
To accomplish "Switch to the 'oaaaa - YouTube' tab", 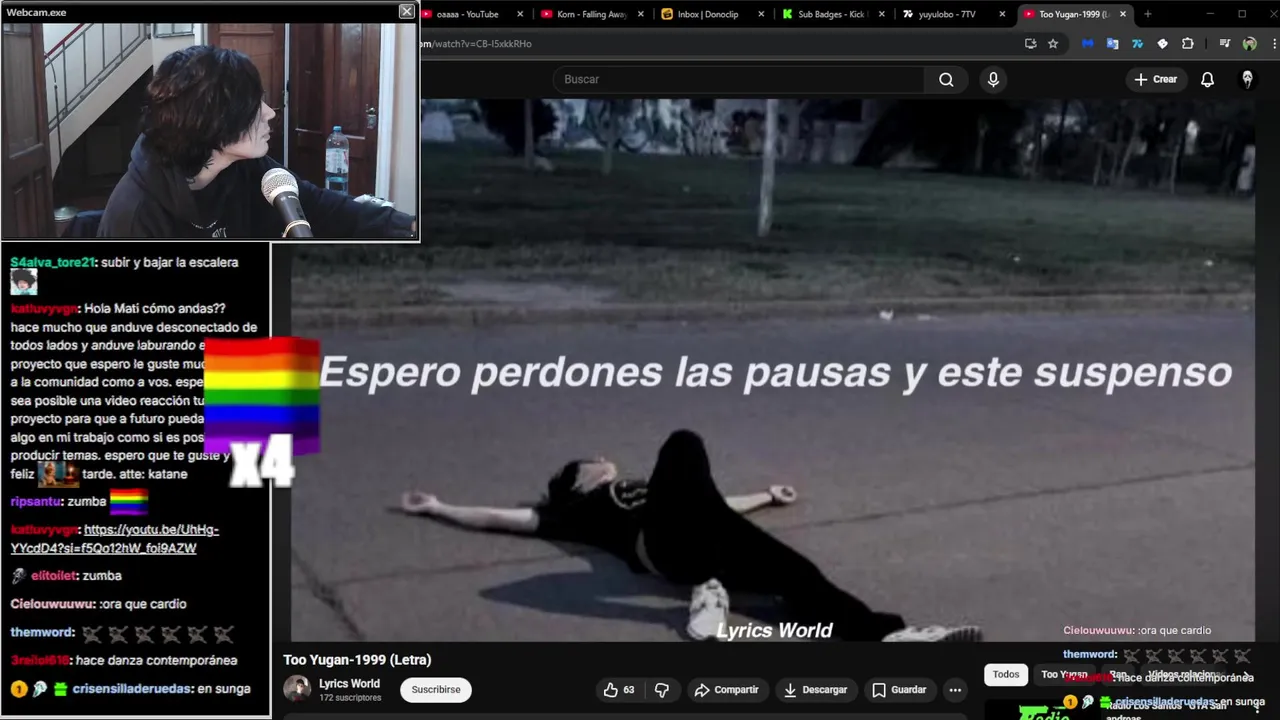I will pyautogui.click(x=466, y=14).
